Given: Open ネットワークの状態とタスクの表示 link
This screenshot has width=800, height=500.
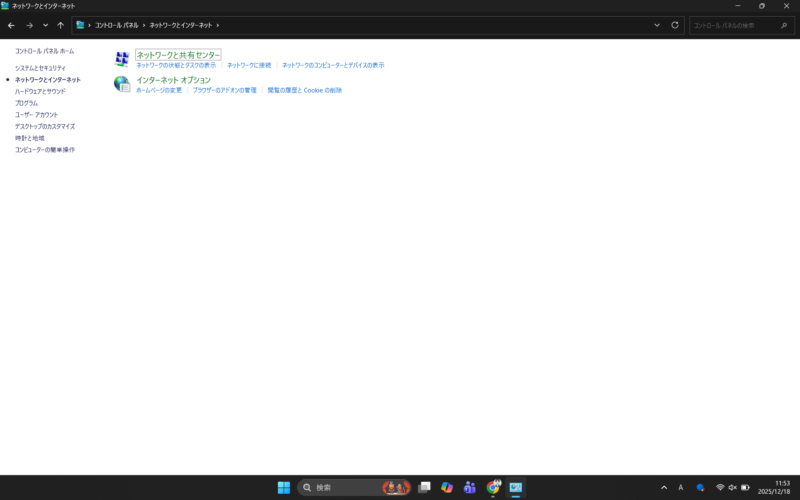Looking at the screenshot, I should point(176,65).
